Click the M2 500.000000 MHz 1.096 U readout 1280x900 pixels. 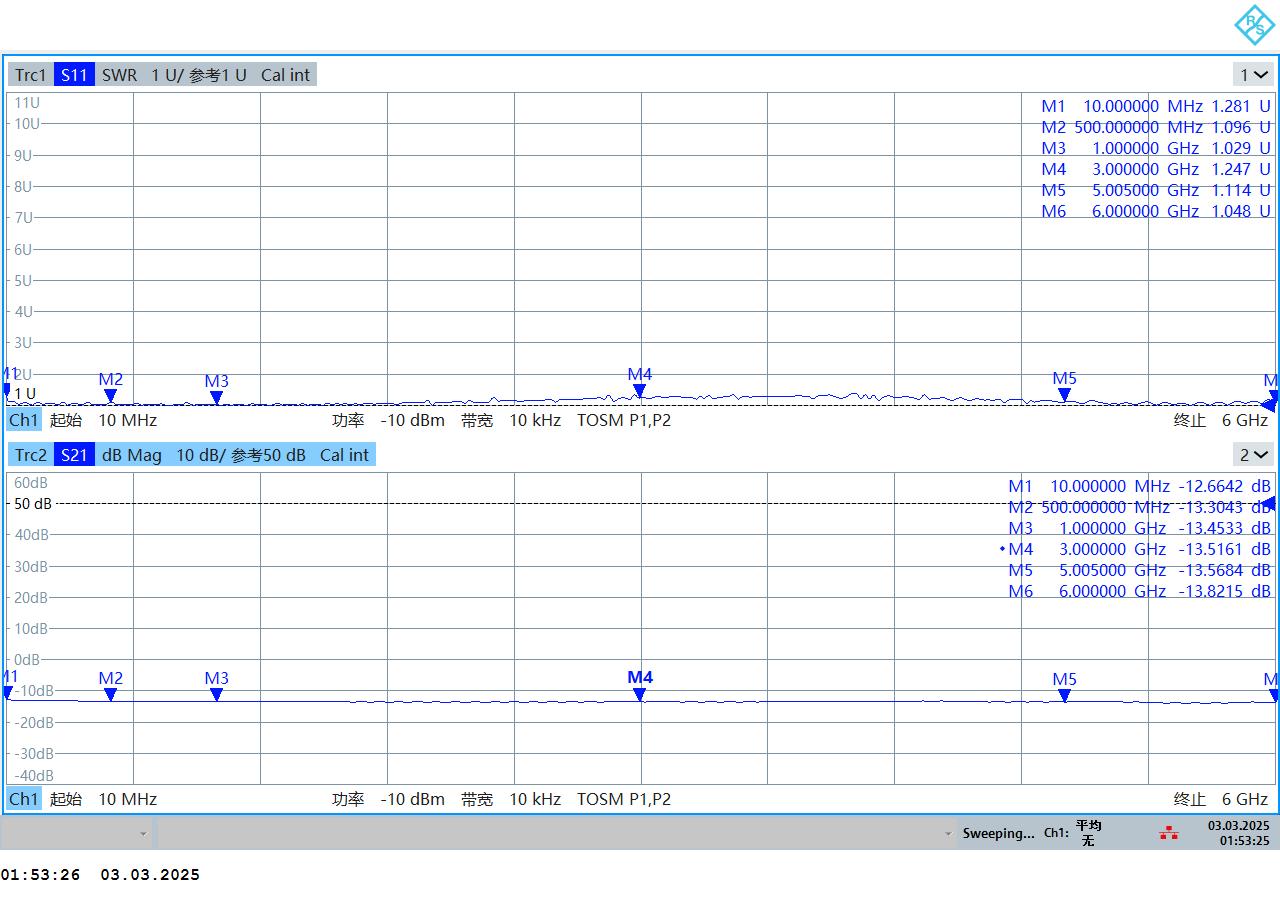(x=1156, y=127)
